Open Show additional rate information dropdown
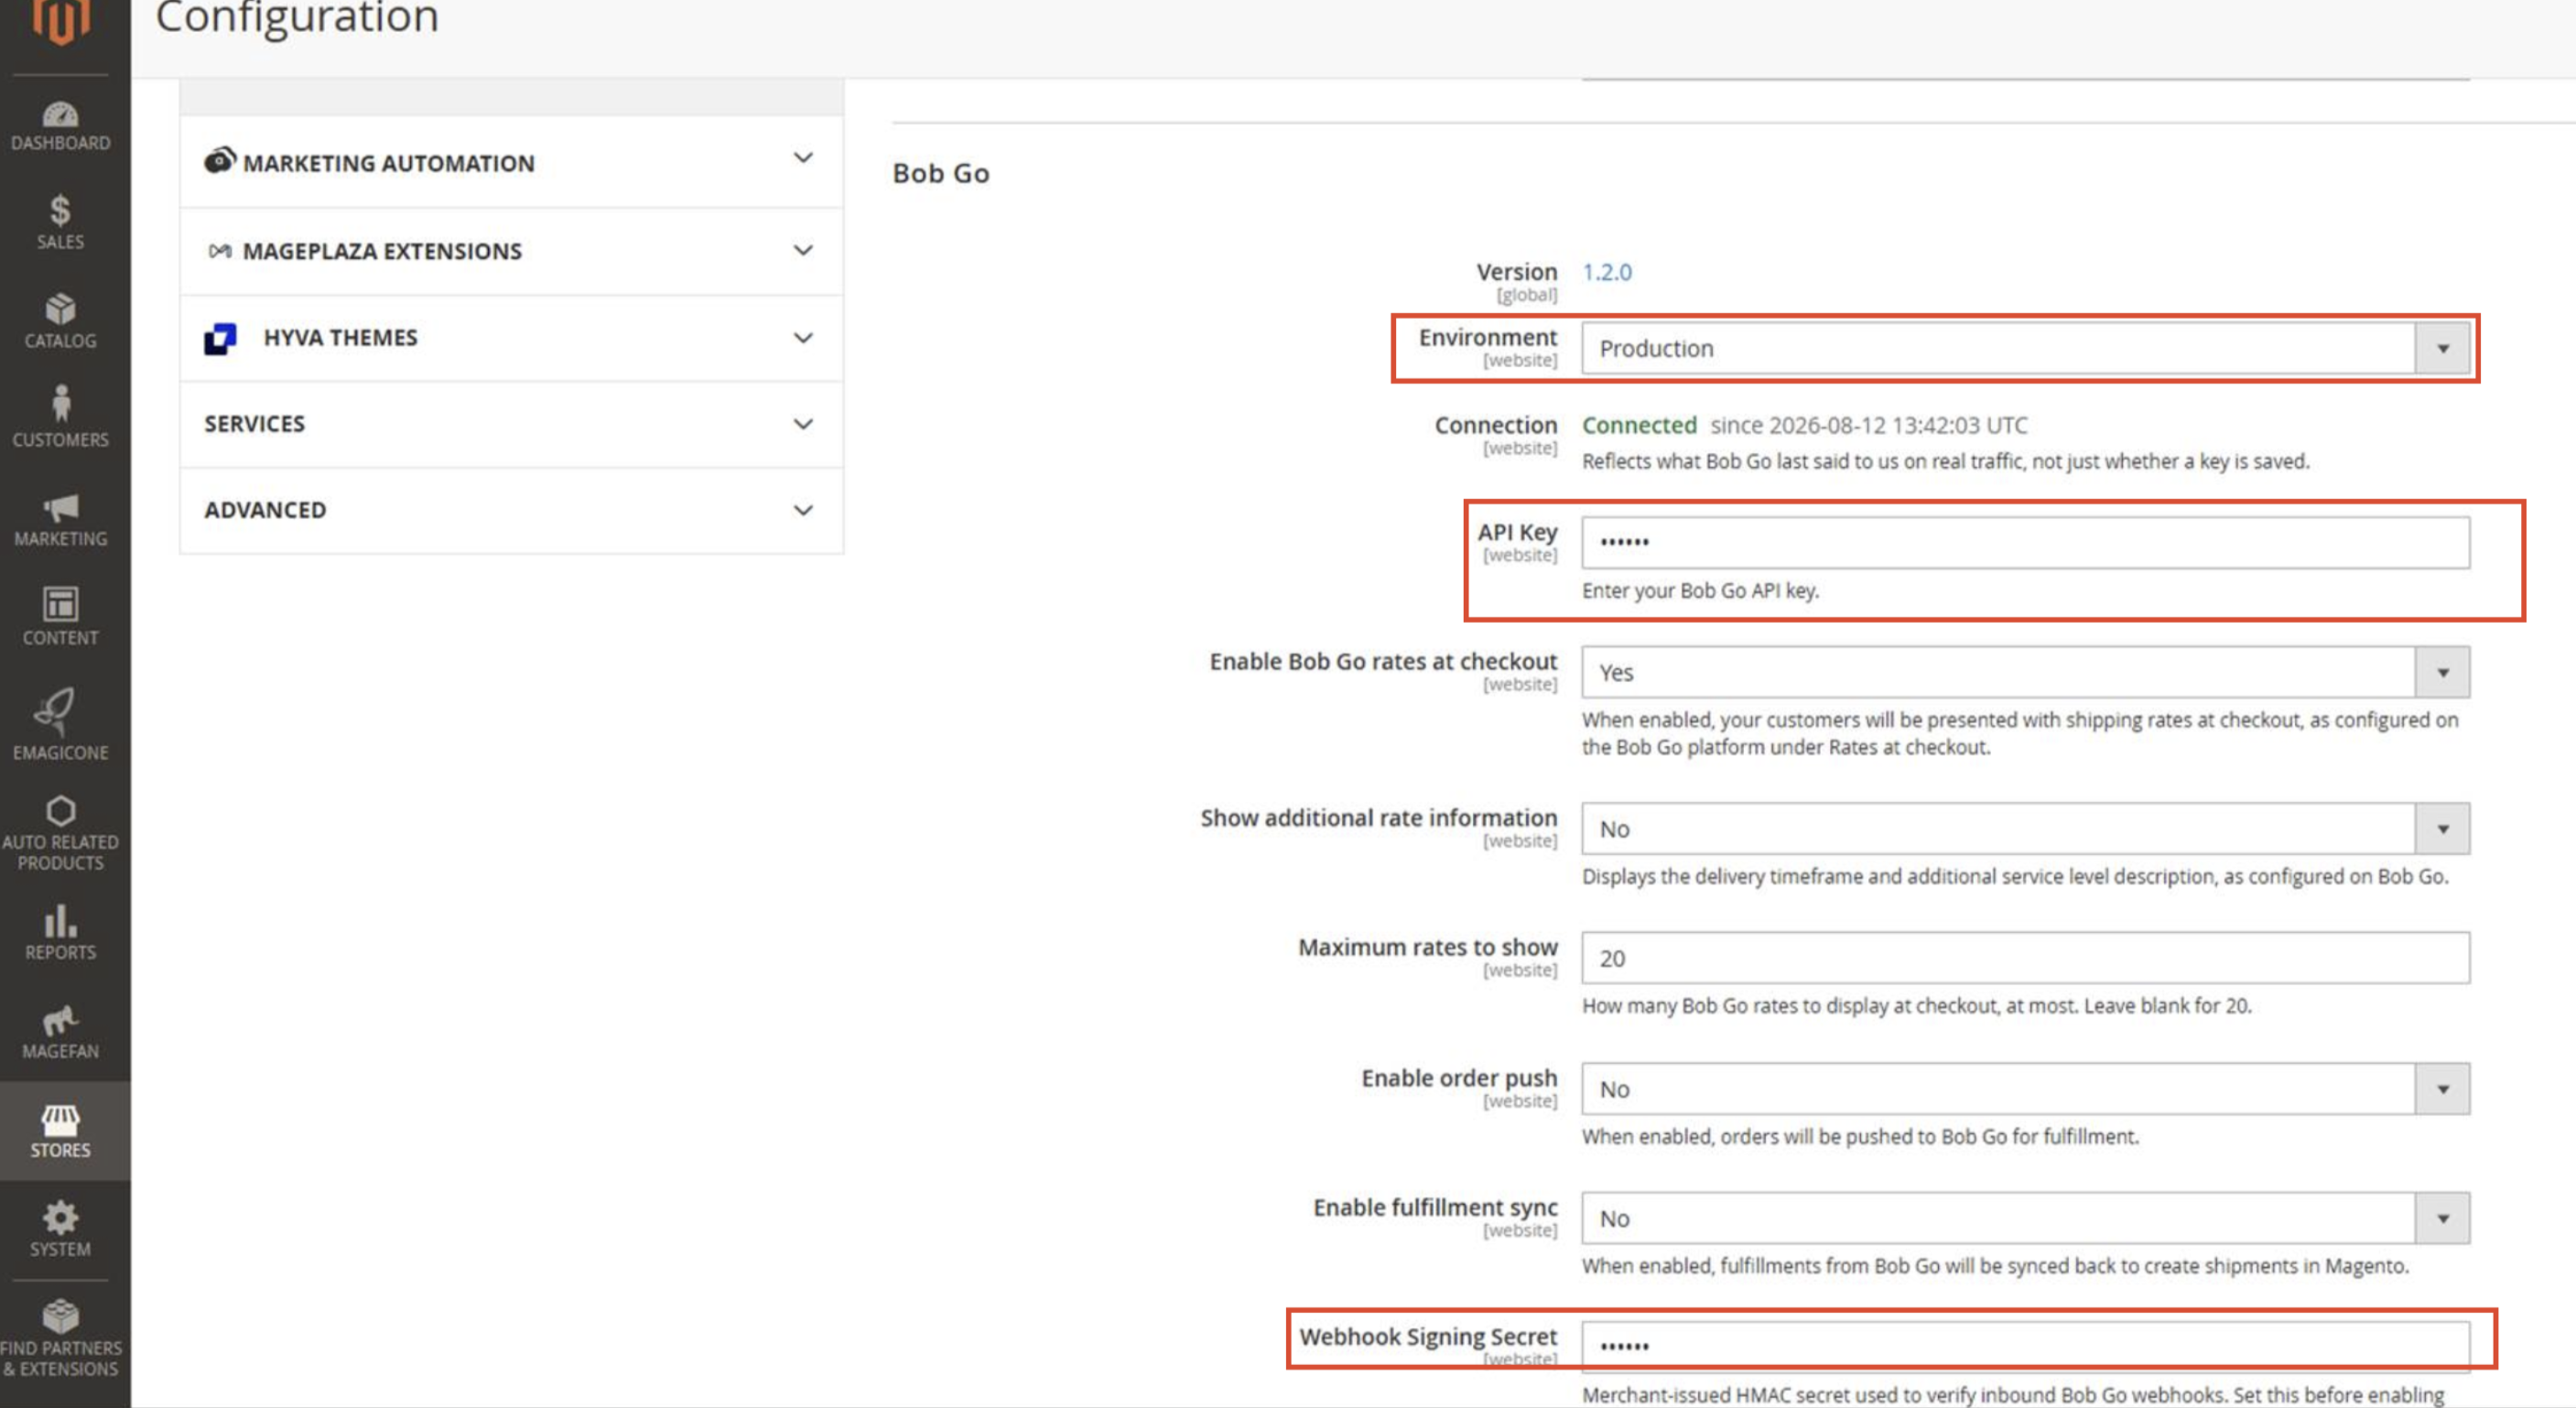 (x=2025, y=828)
